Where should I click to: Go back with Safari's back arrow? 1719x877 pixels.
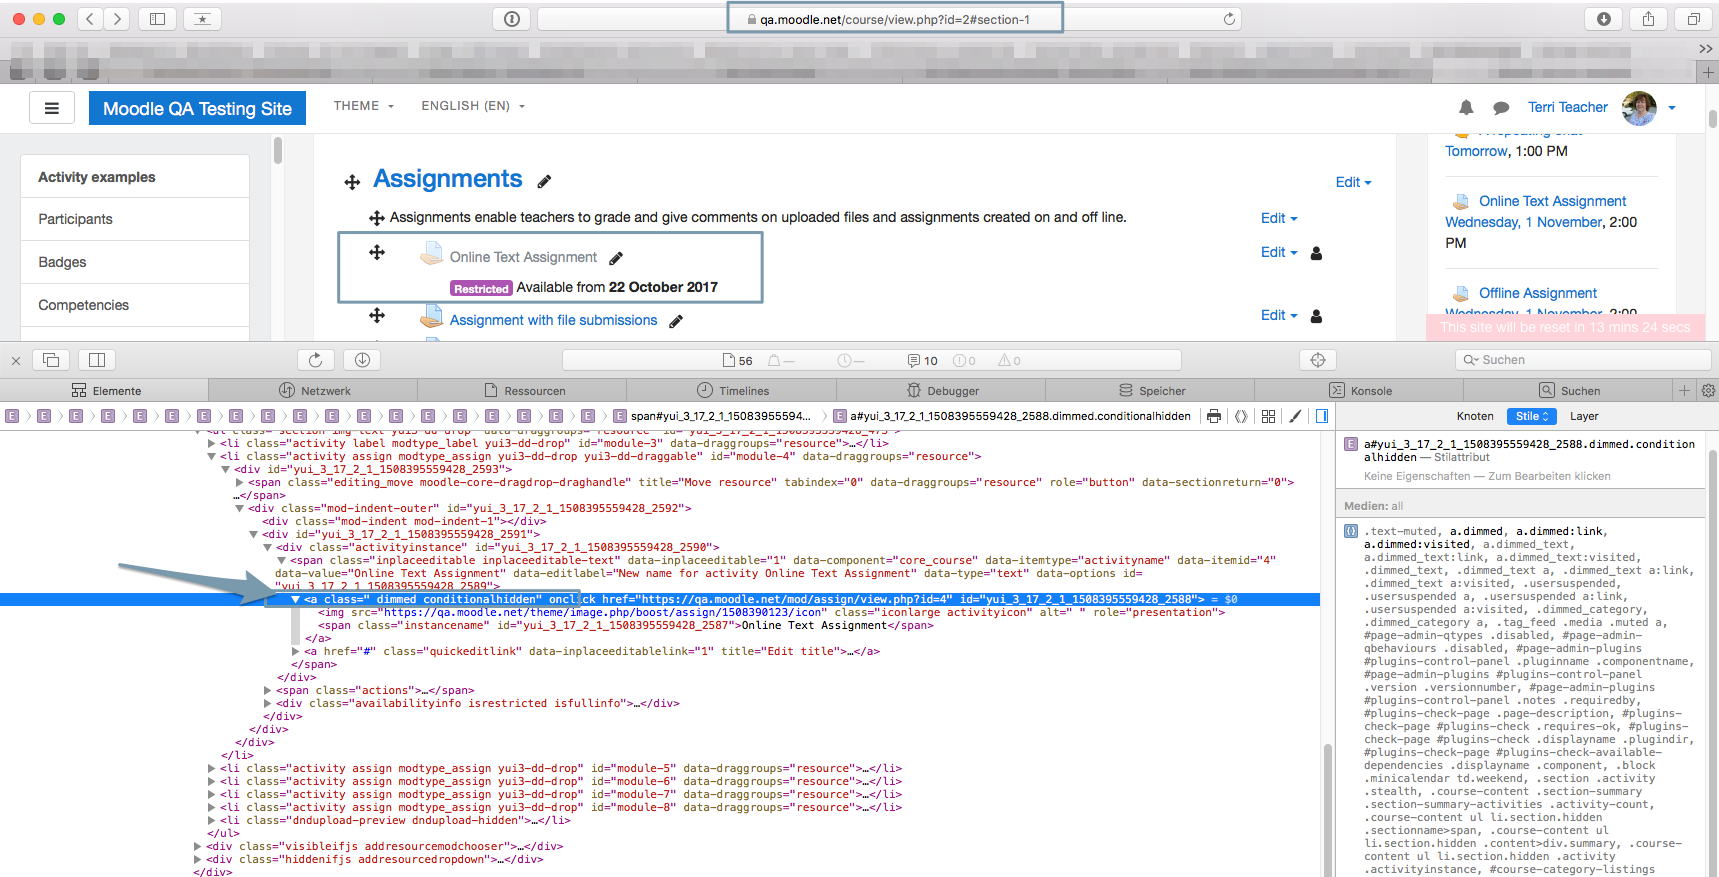90,19
